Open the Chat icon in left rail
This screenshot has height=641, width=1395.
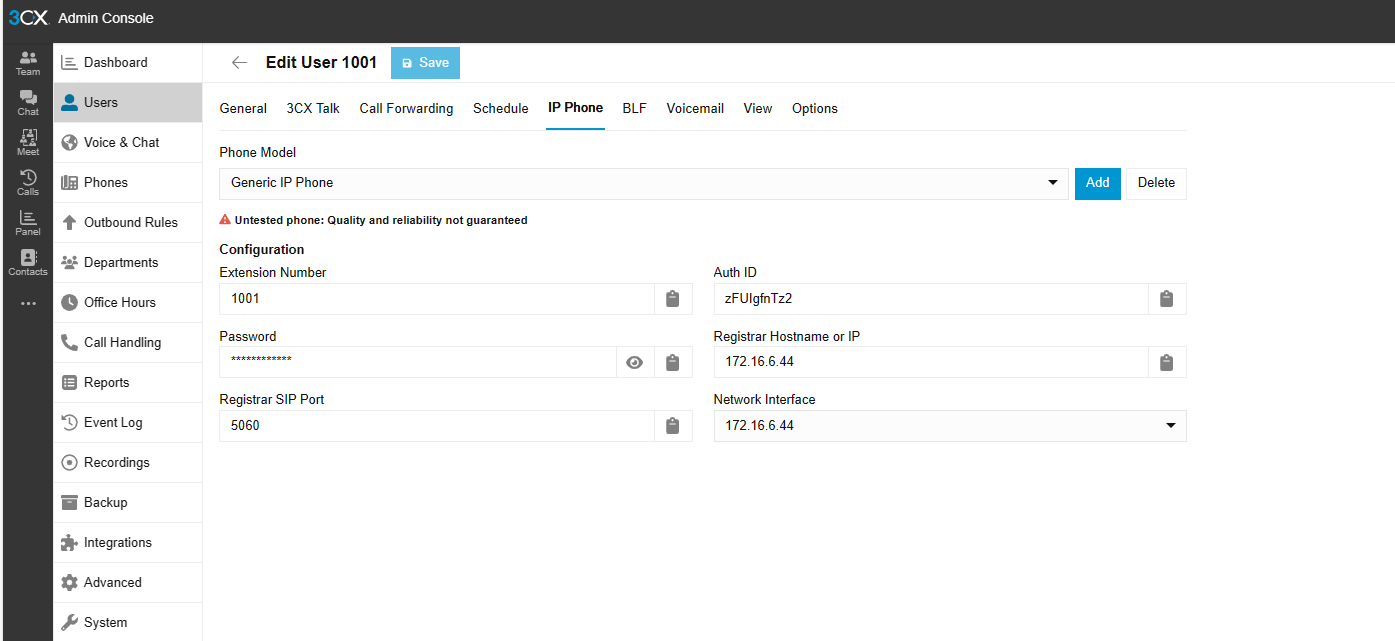point(28,103)
